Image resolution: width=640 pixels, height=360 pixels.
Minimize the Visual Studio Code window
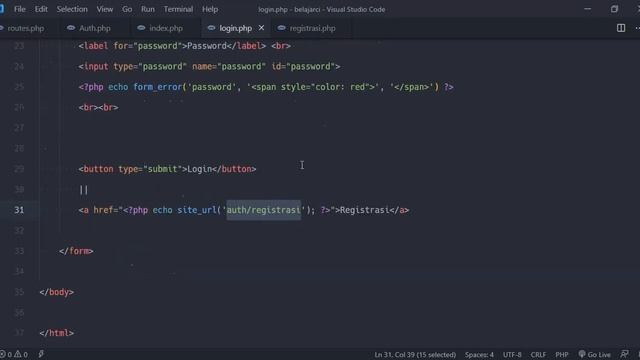coord(587,9)
